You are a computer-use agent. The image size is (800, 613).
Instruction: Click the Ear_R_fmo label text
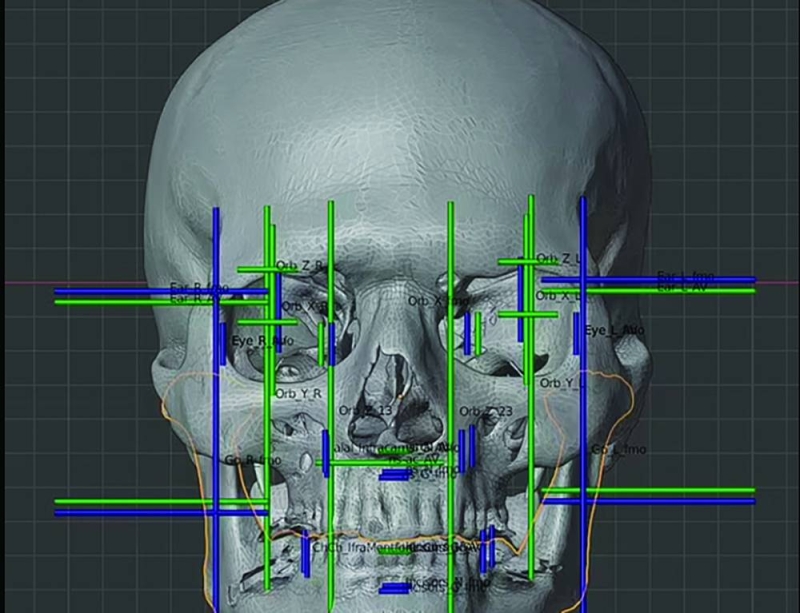click(198, 288)
